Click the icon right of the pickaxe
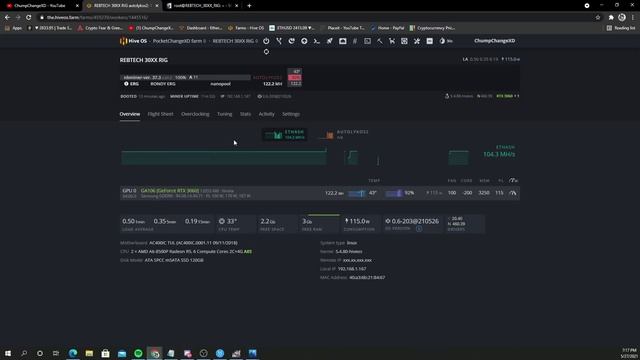 pyautogui.click(x=392, y=41)
